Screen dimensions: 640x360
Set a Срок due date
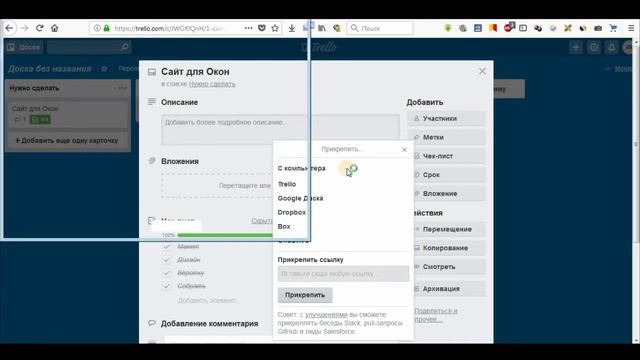[x=447, y=175]
